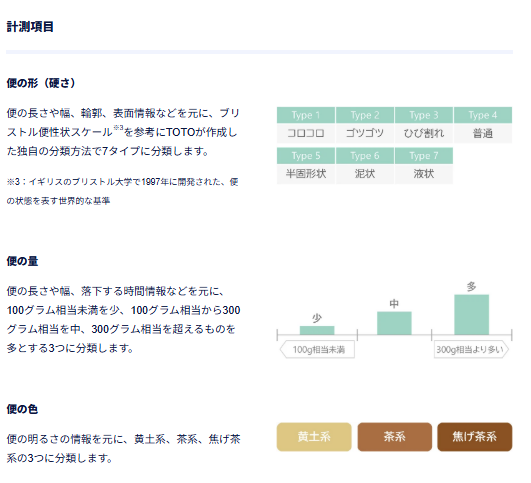Image resolution: width=531 pixels, height=483 pixels.
Task: Click the 多 bar in the chart
Action: [x=471, y=315]
